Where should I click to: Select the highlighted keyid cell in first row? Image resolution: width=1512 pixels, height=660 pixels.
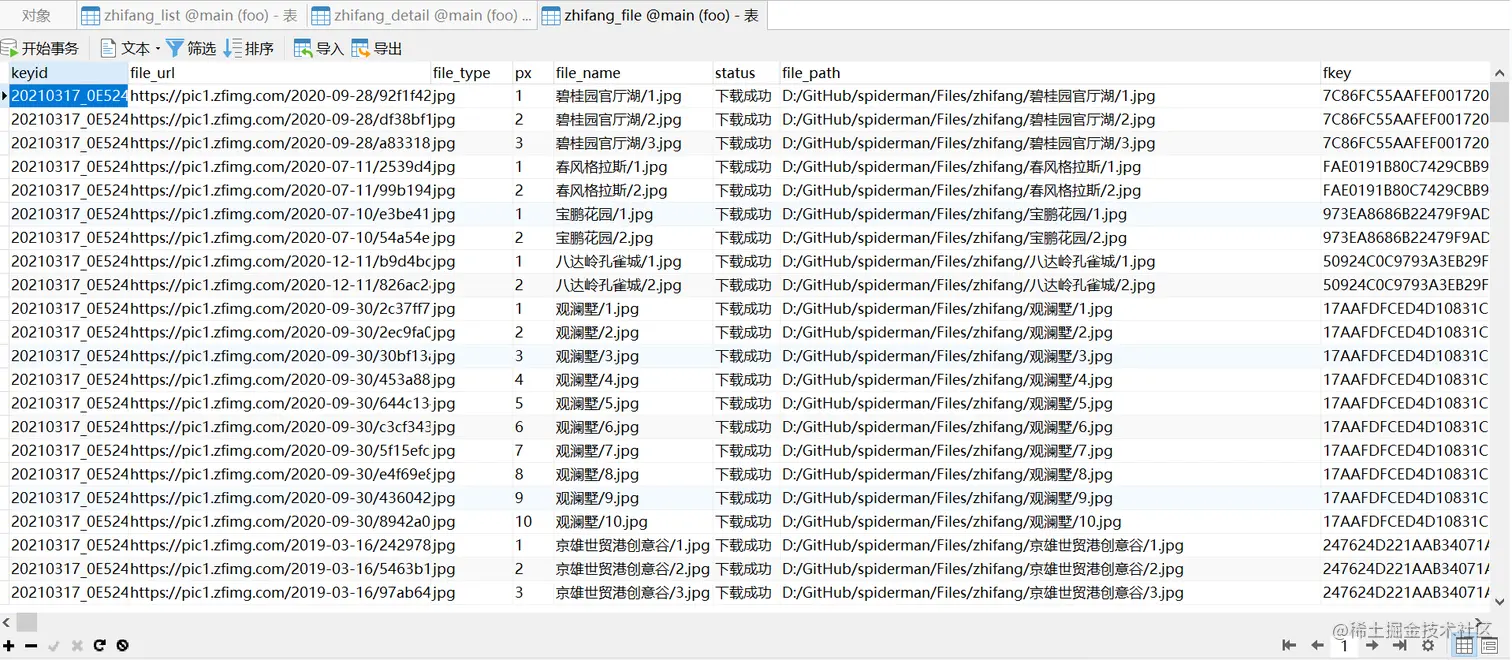(x=68, y=96)
